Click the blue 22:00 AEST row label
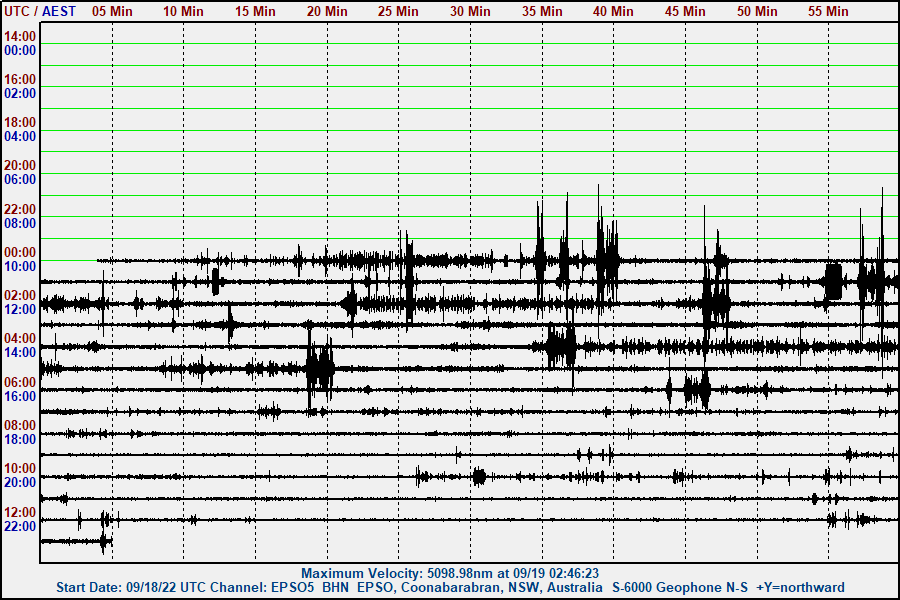 20,526
